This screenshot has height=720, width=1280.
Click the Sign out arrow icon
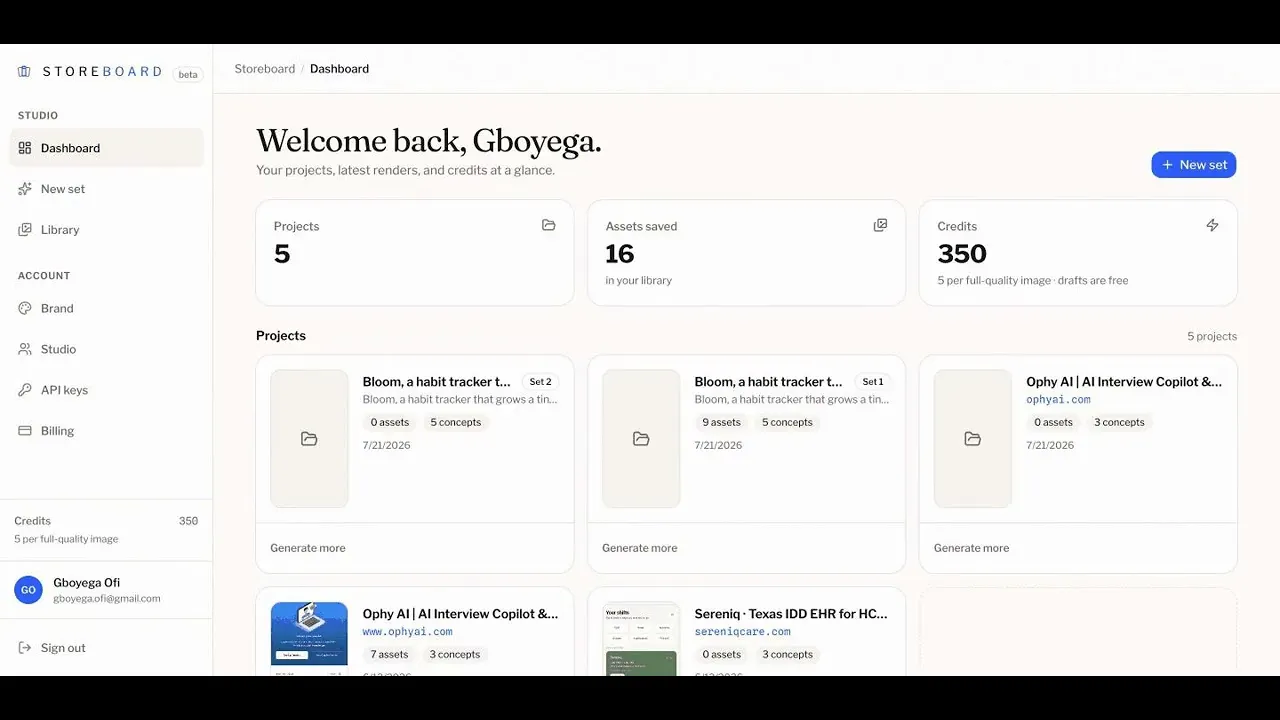[x=25, y=648]
